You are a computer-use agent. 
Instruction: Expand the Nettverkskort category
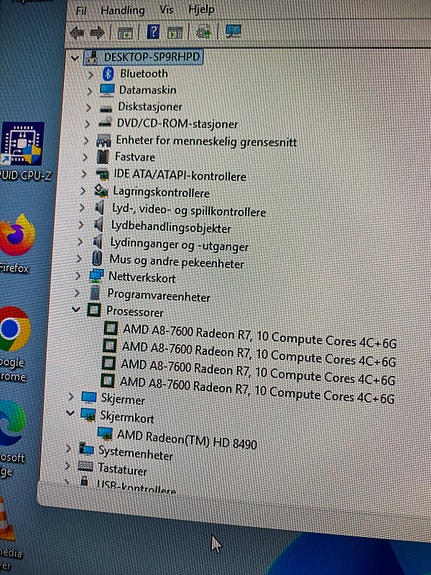(77, 276)
